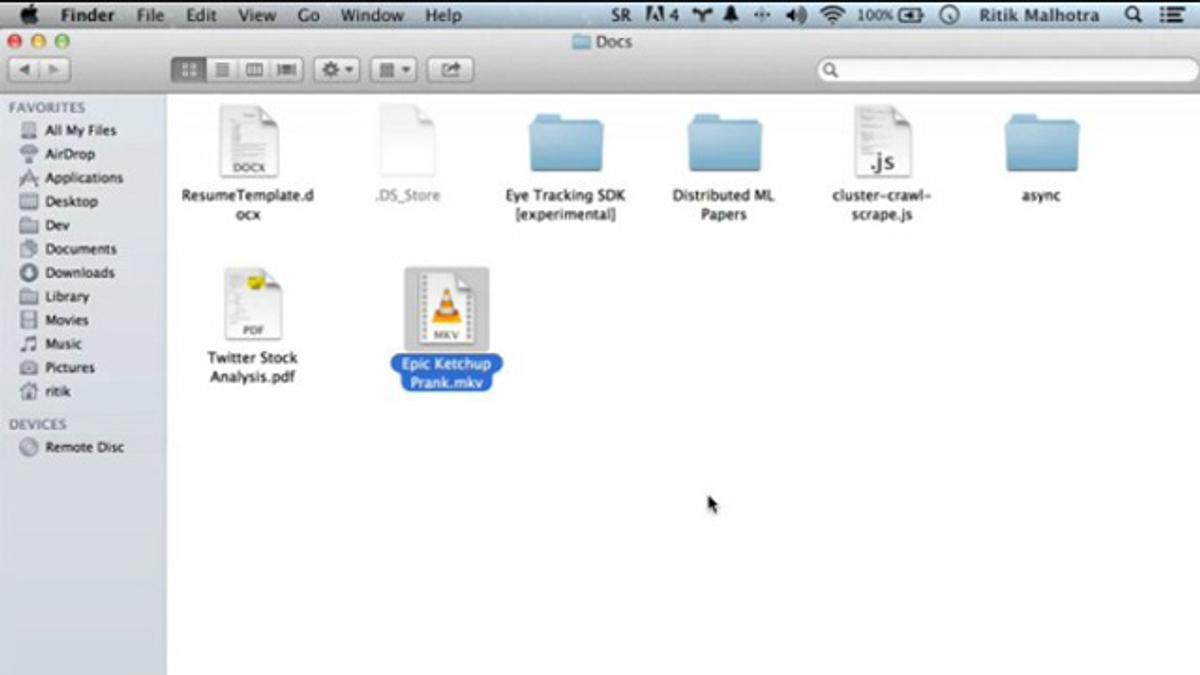Select Epic Ketchup Prank.mkv icon
1200x675 pixels.
click(446, 308)
